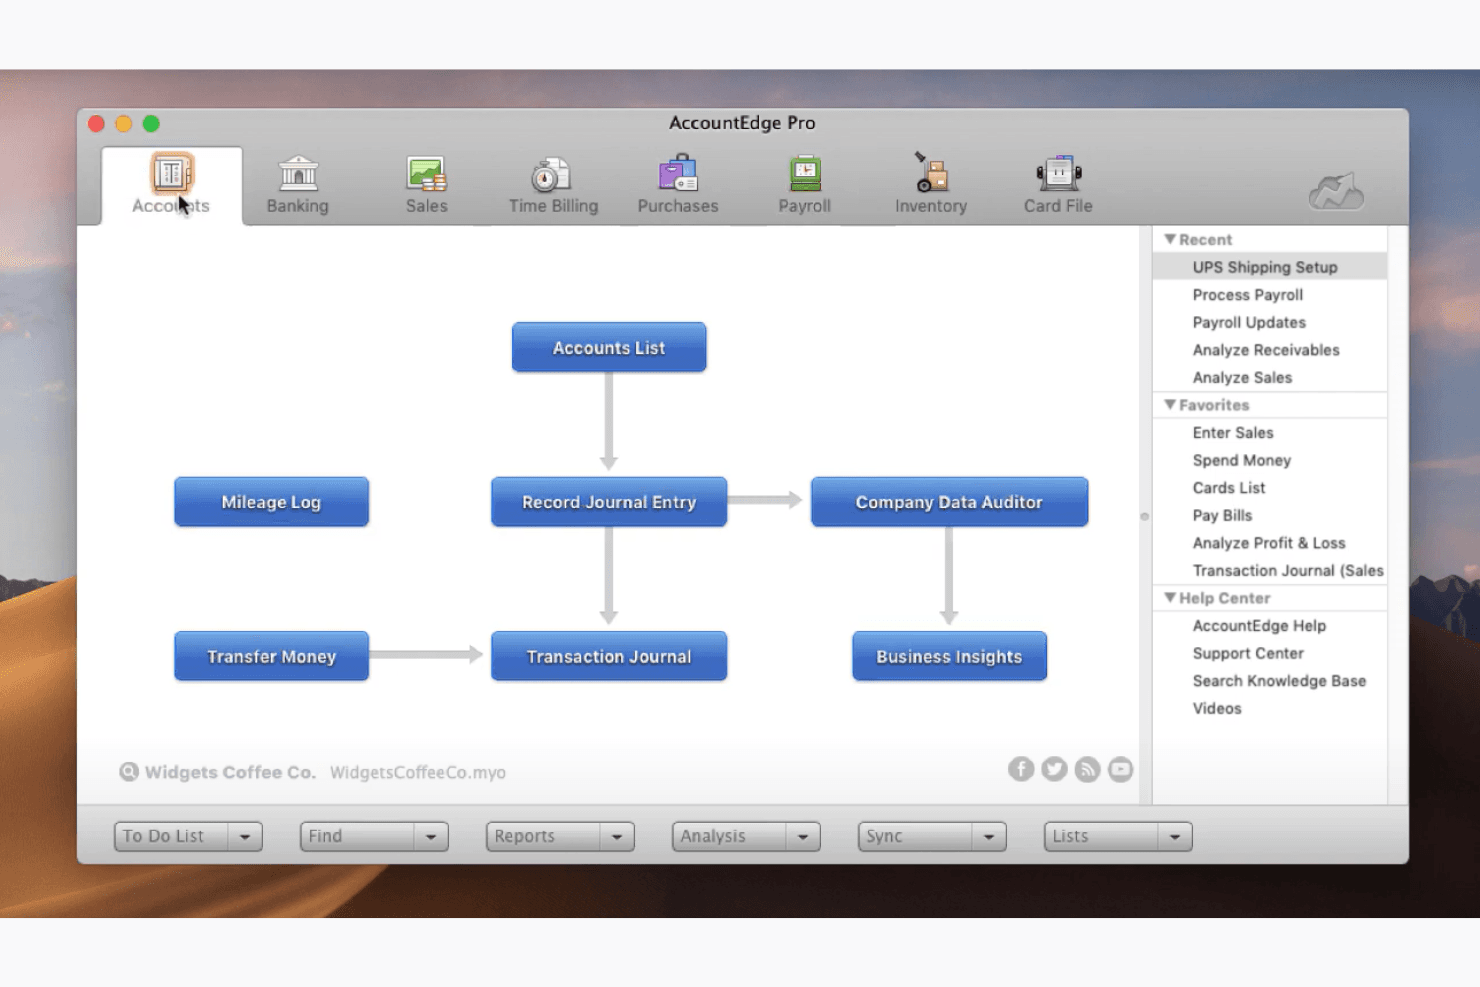
Task: Open the Transaction Journal flowchart button
Action: (609, 656)
